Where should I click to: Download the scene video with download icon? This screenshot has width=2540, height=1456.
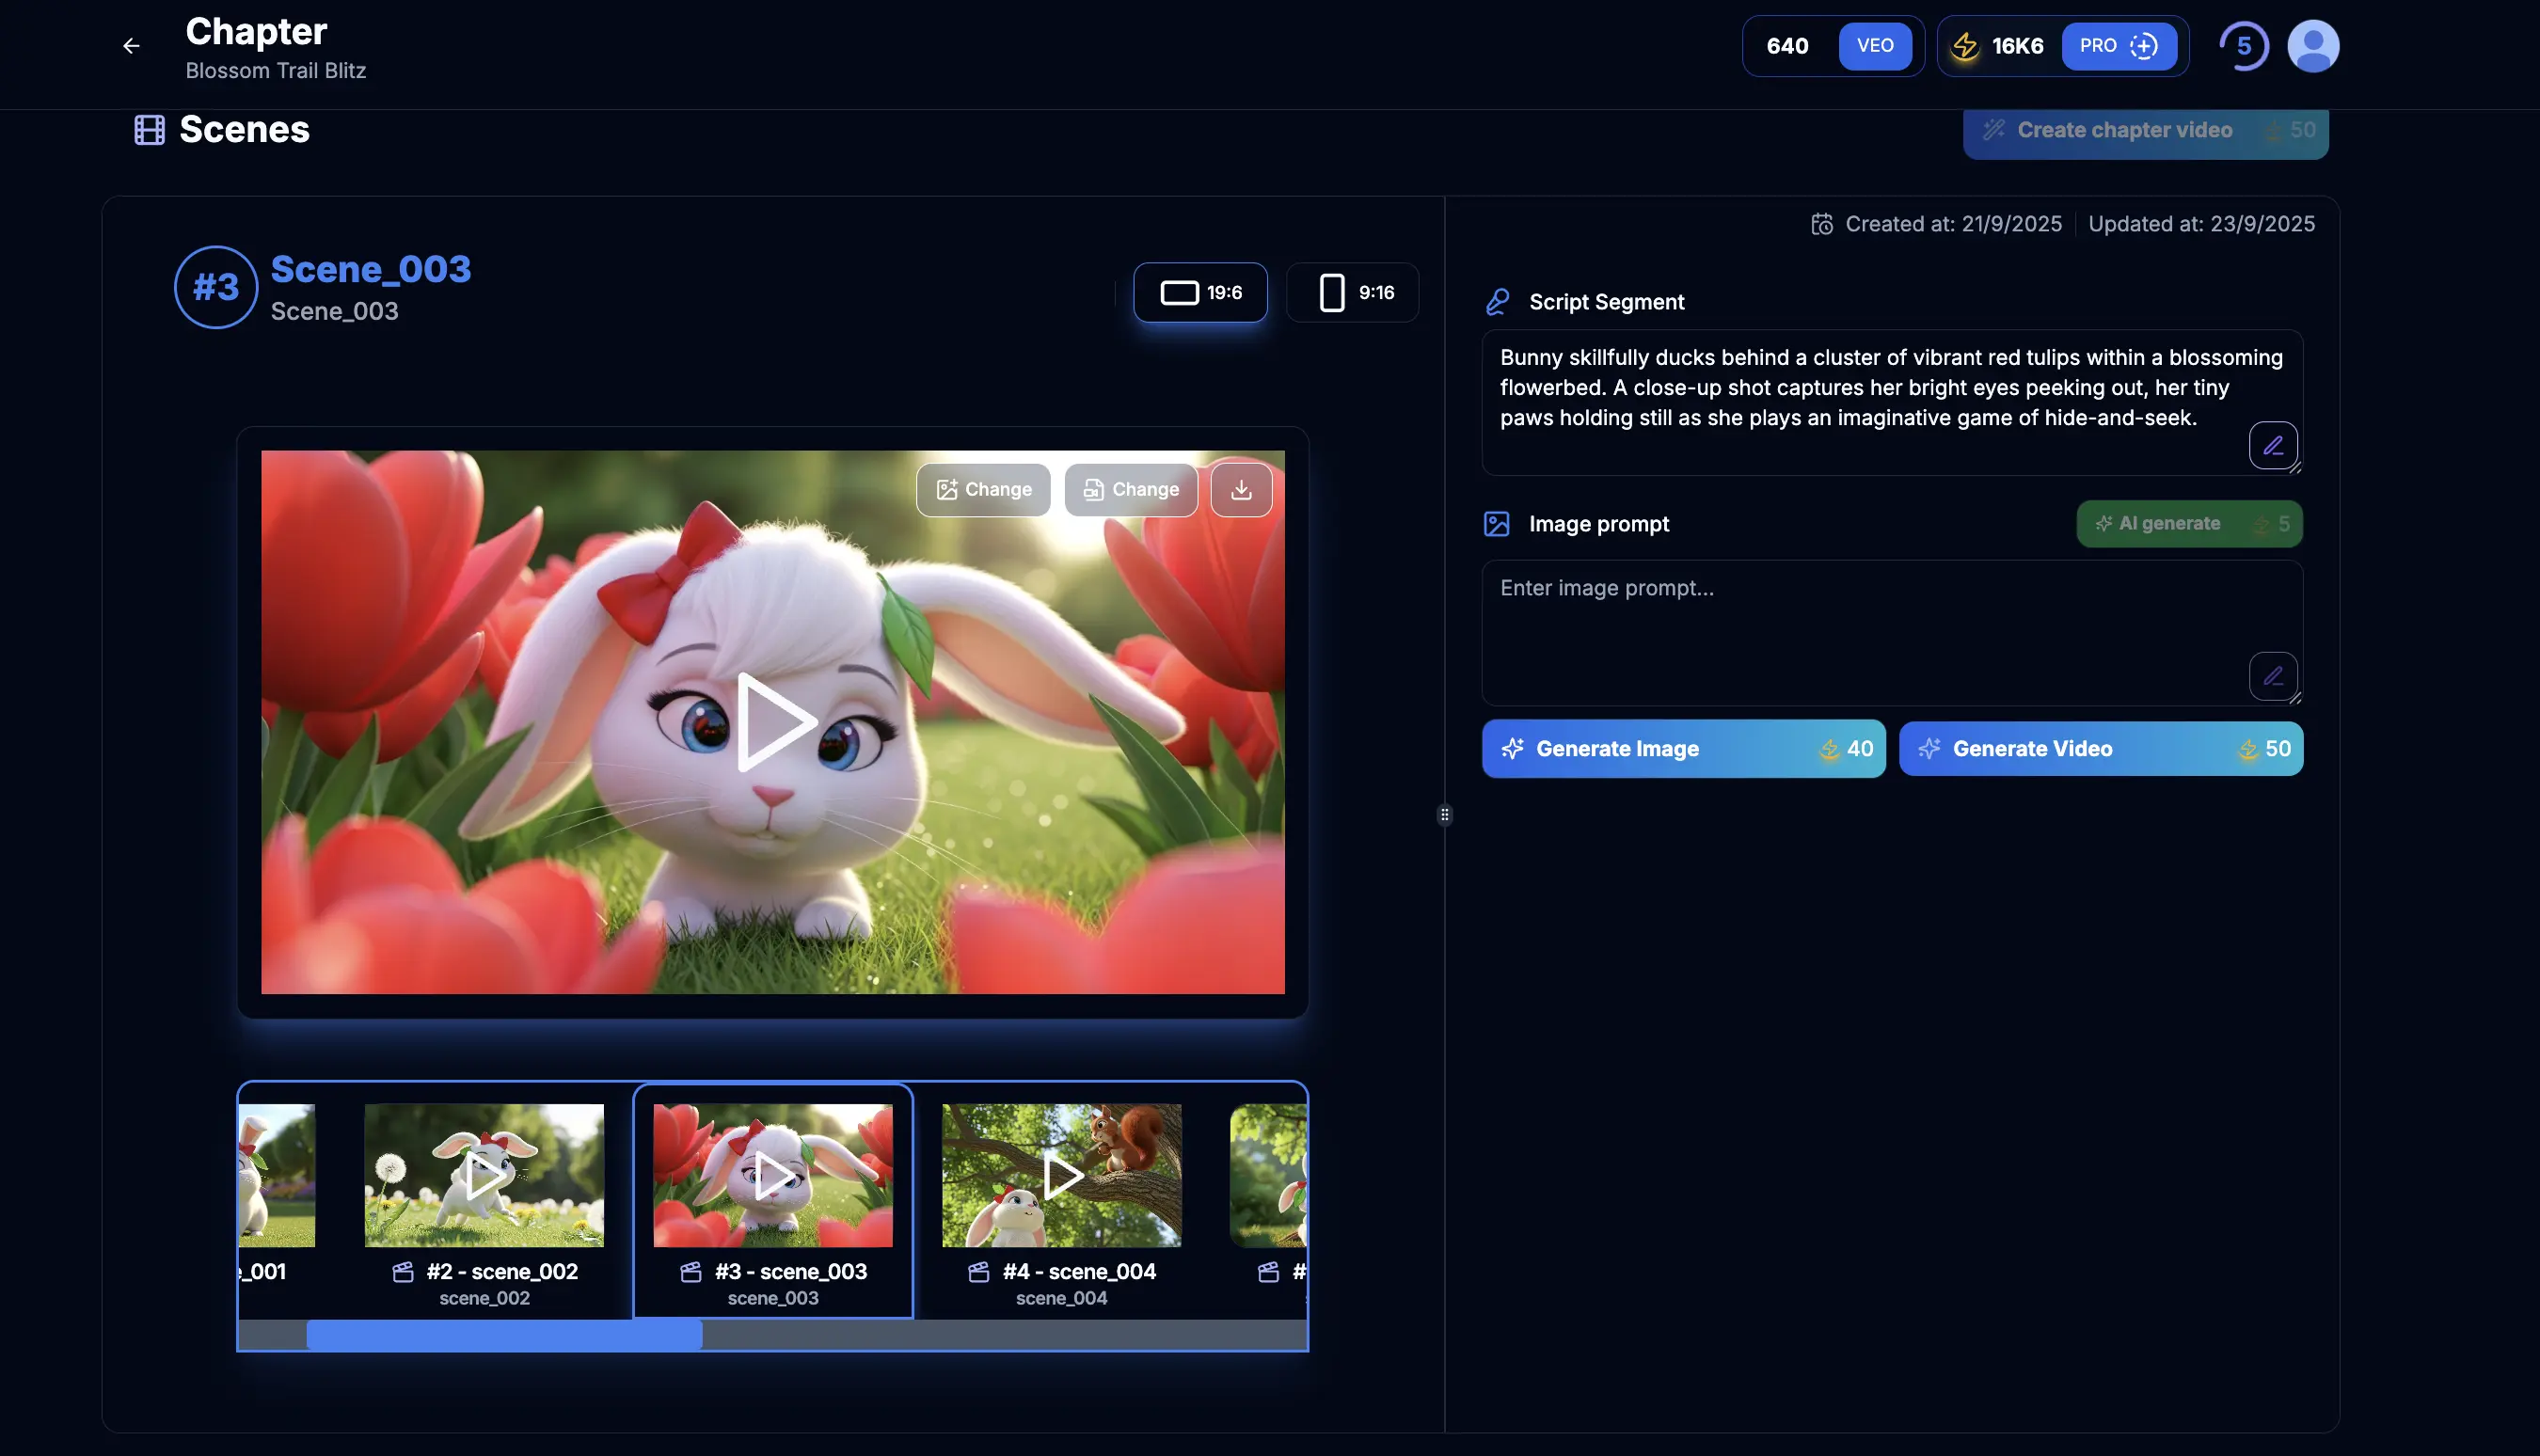[x=1241, y=490]
